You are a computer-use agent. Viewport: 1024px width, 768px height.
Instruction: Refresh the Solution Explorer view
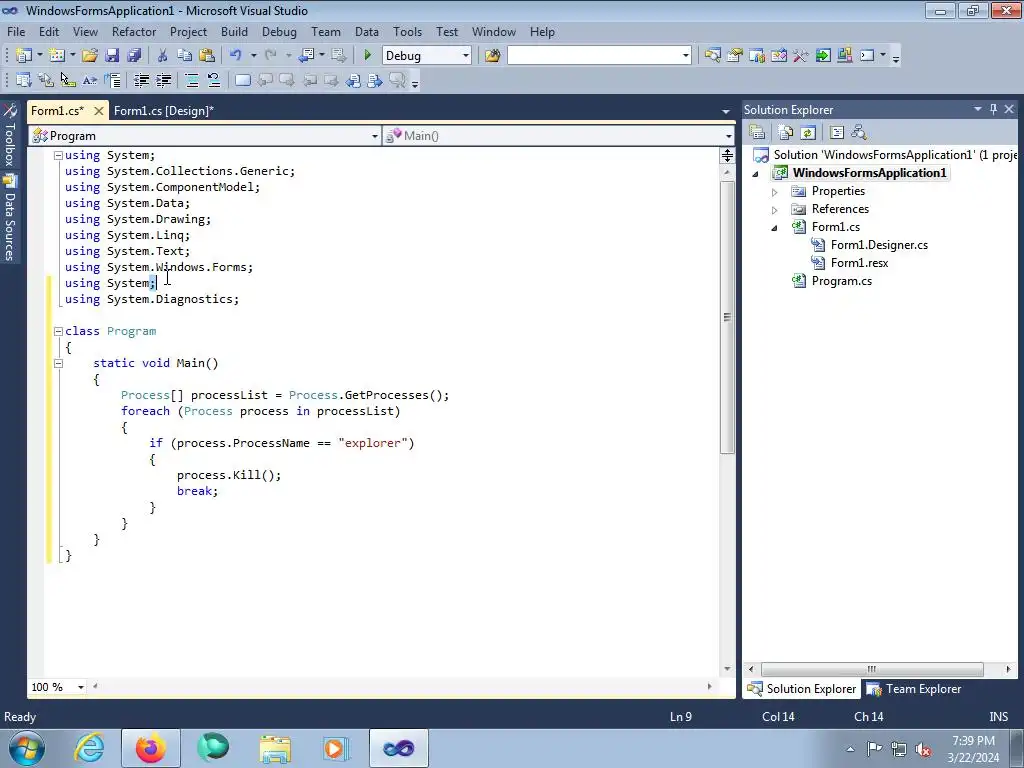coord(808,133)
